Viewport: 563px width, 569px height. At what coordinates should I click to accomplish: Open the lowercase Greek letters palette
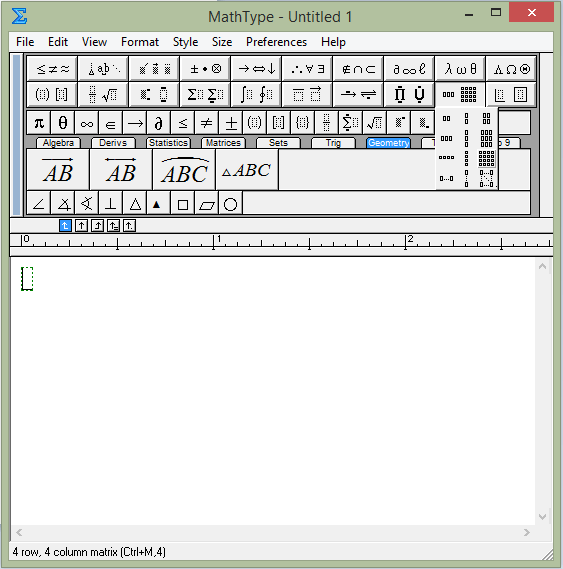point(460,69)
